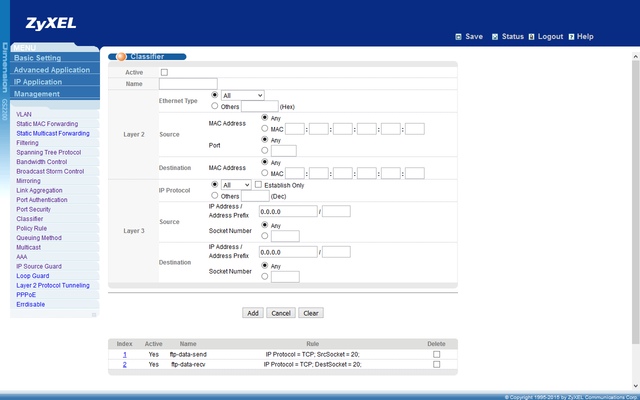The image size is (640, 400).
Task: Click the Logout icon in header
Action: coord(531,37)
